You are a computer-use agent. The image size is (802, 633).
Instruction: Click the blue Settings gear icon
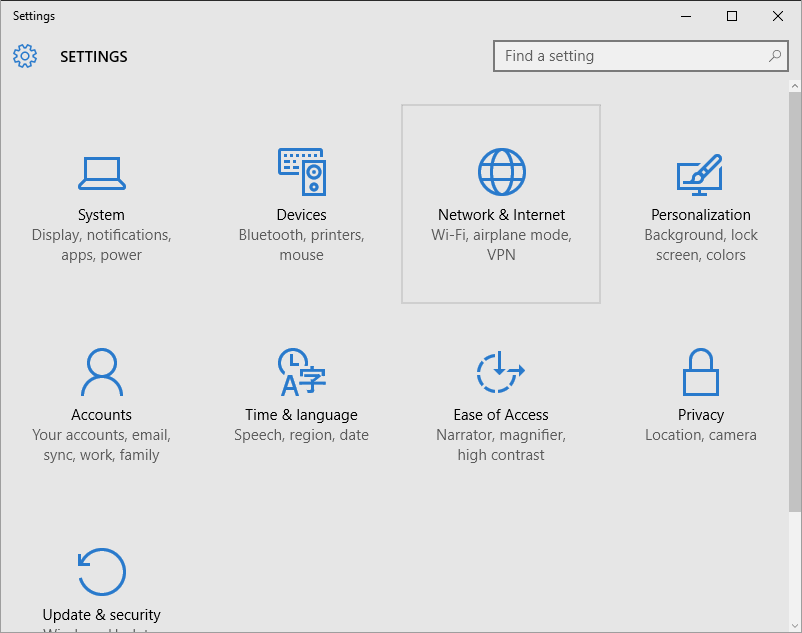[x=25, y=56]
